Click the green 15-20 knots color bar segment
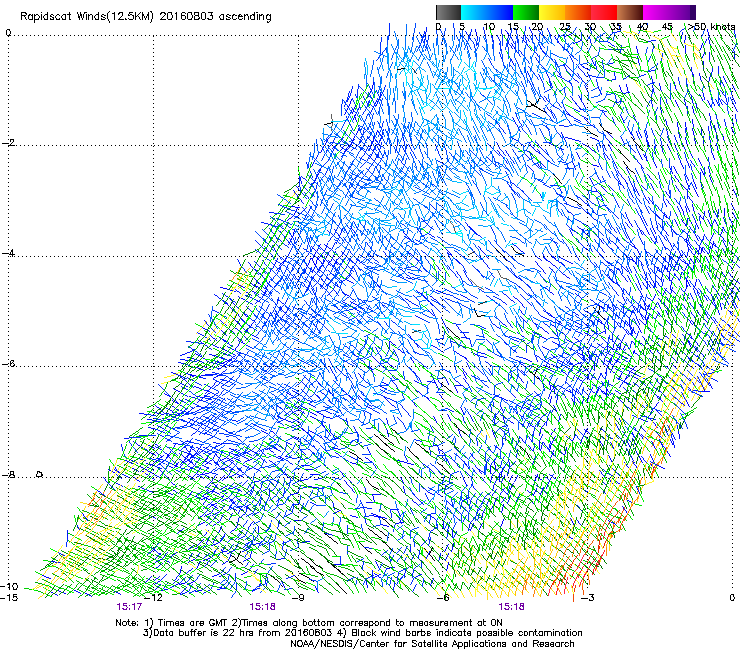Image resolution: width=740 pixels, height=650 pixels. pos(526,12)
